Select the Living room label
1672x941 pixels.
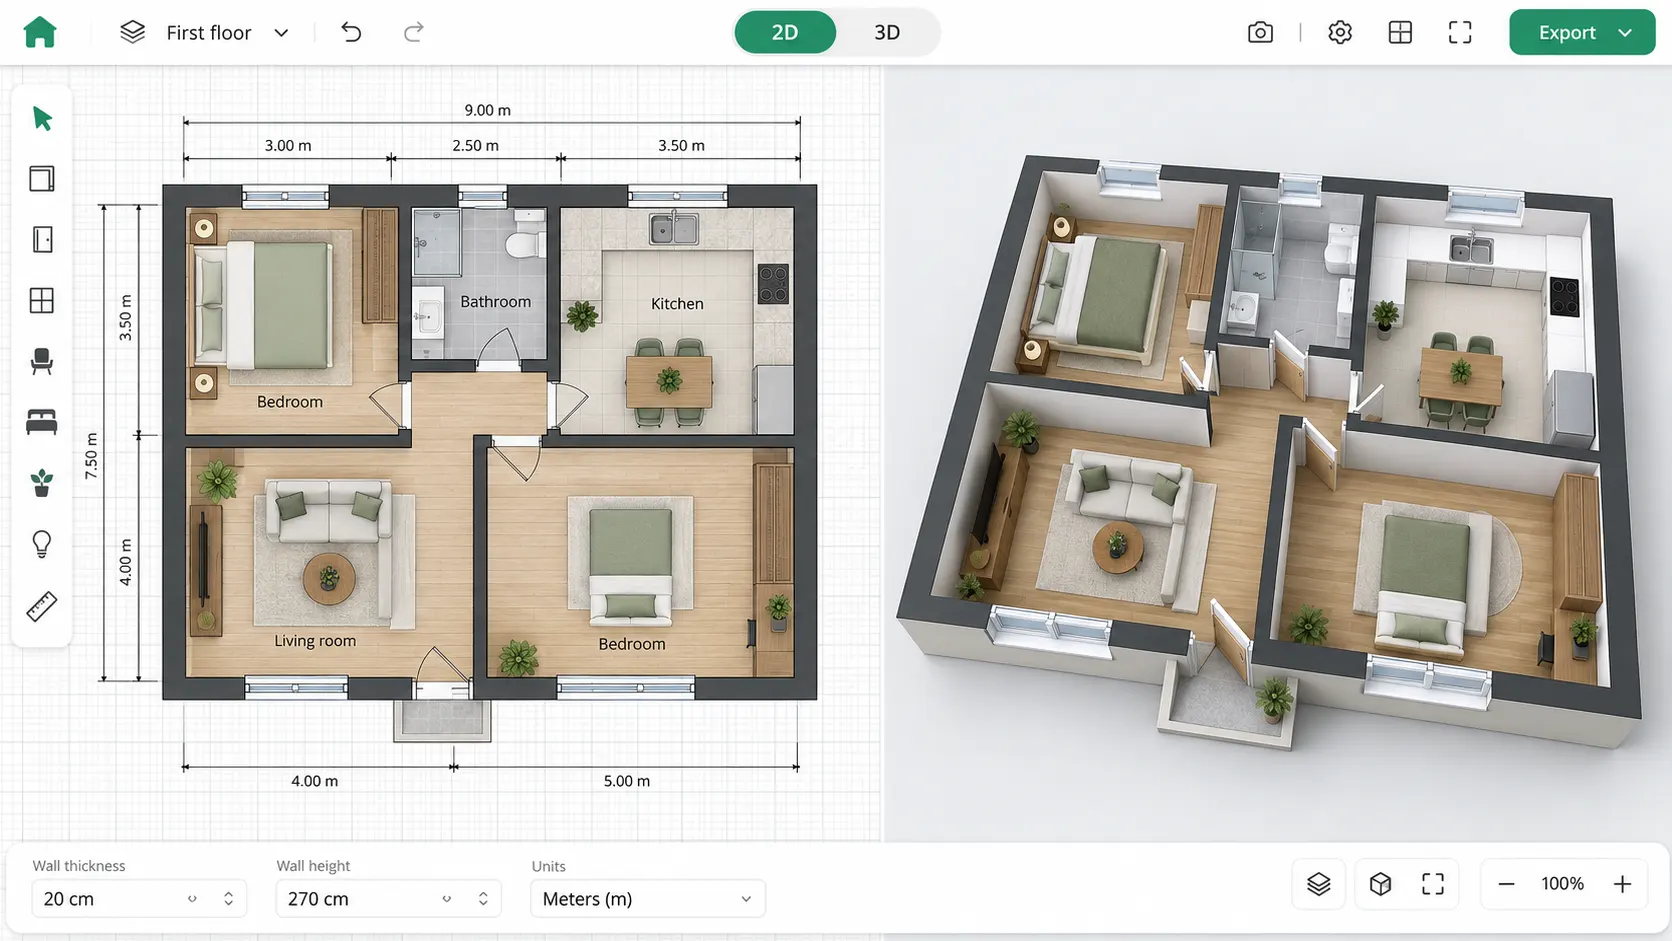click(315, 640)
